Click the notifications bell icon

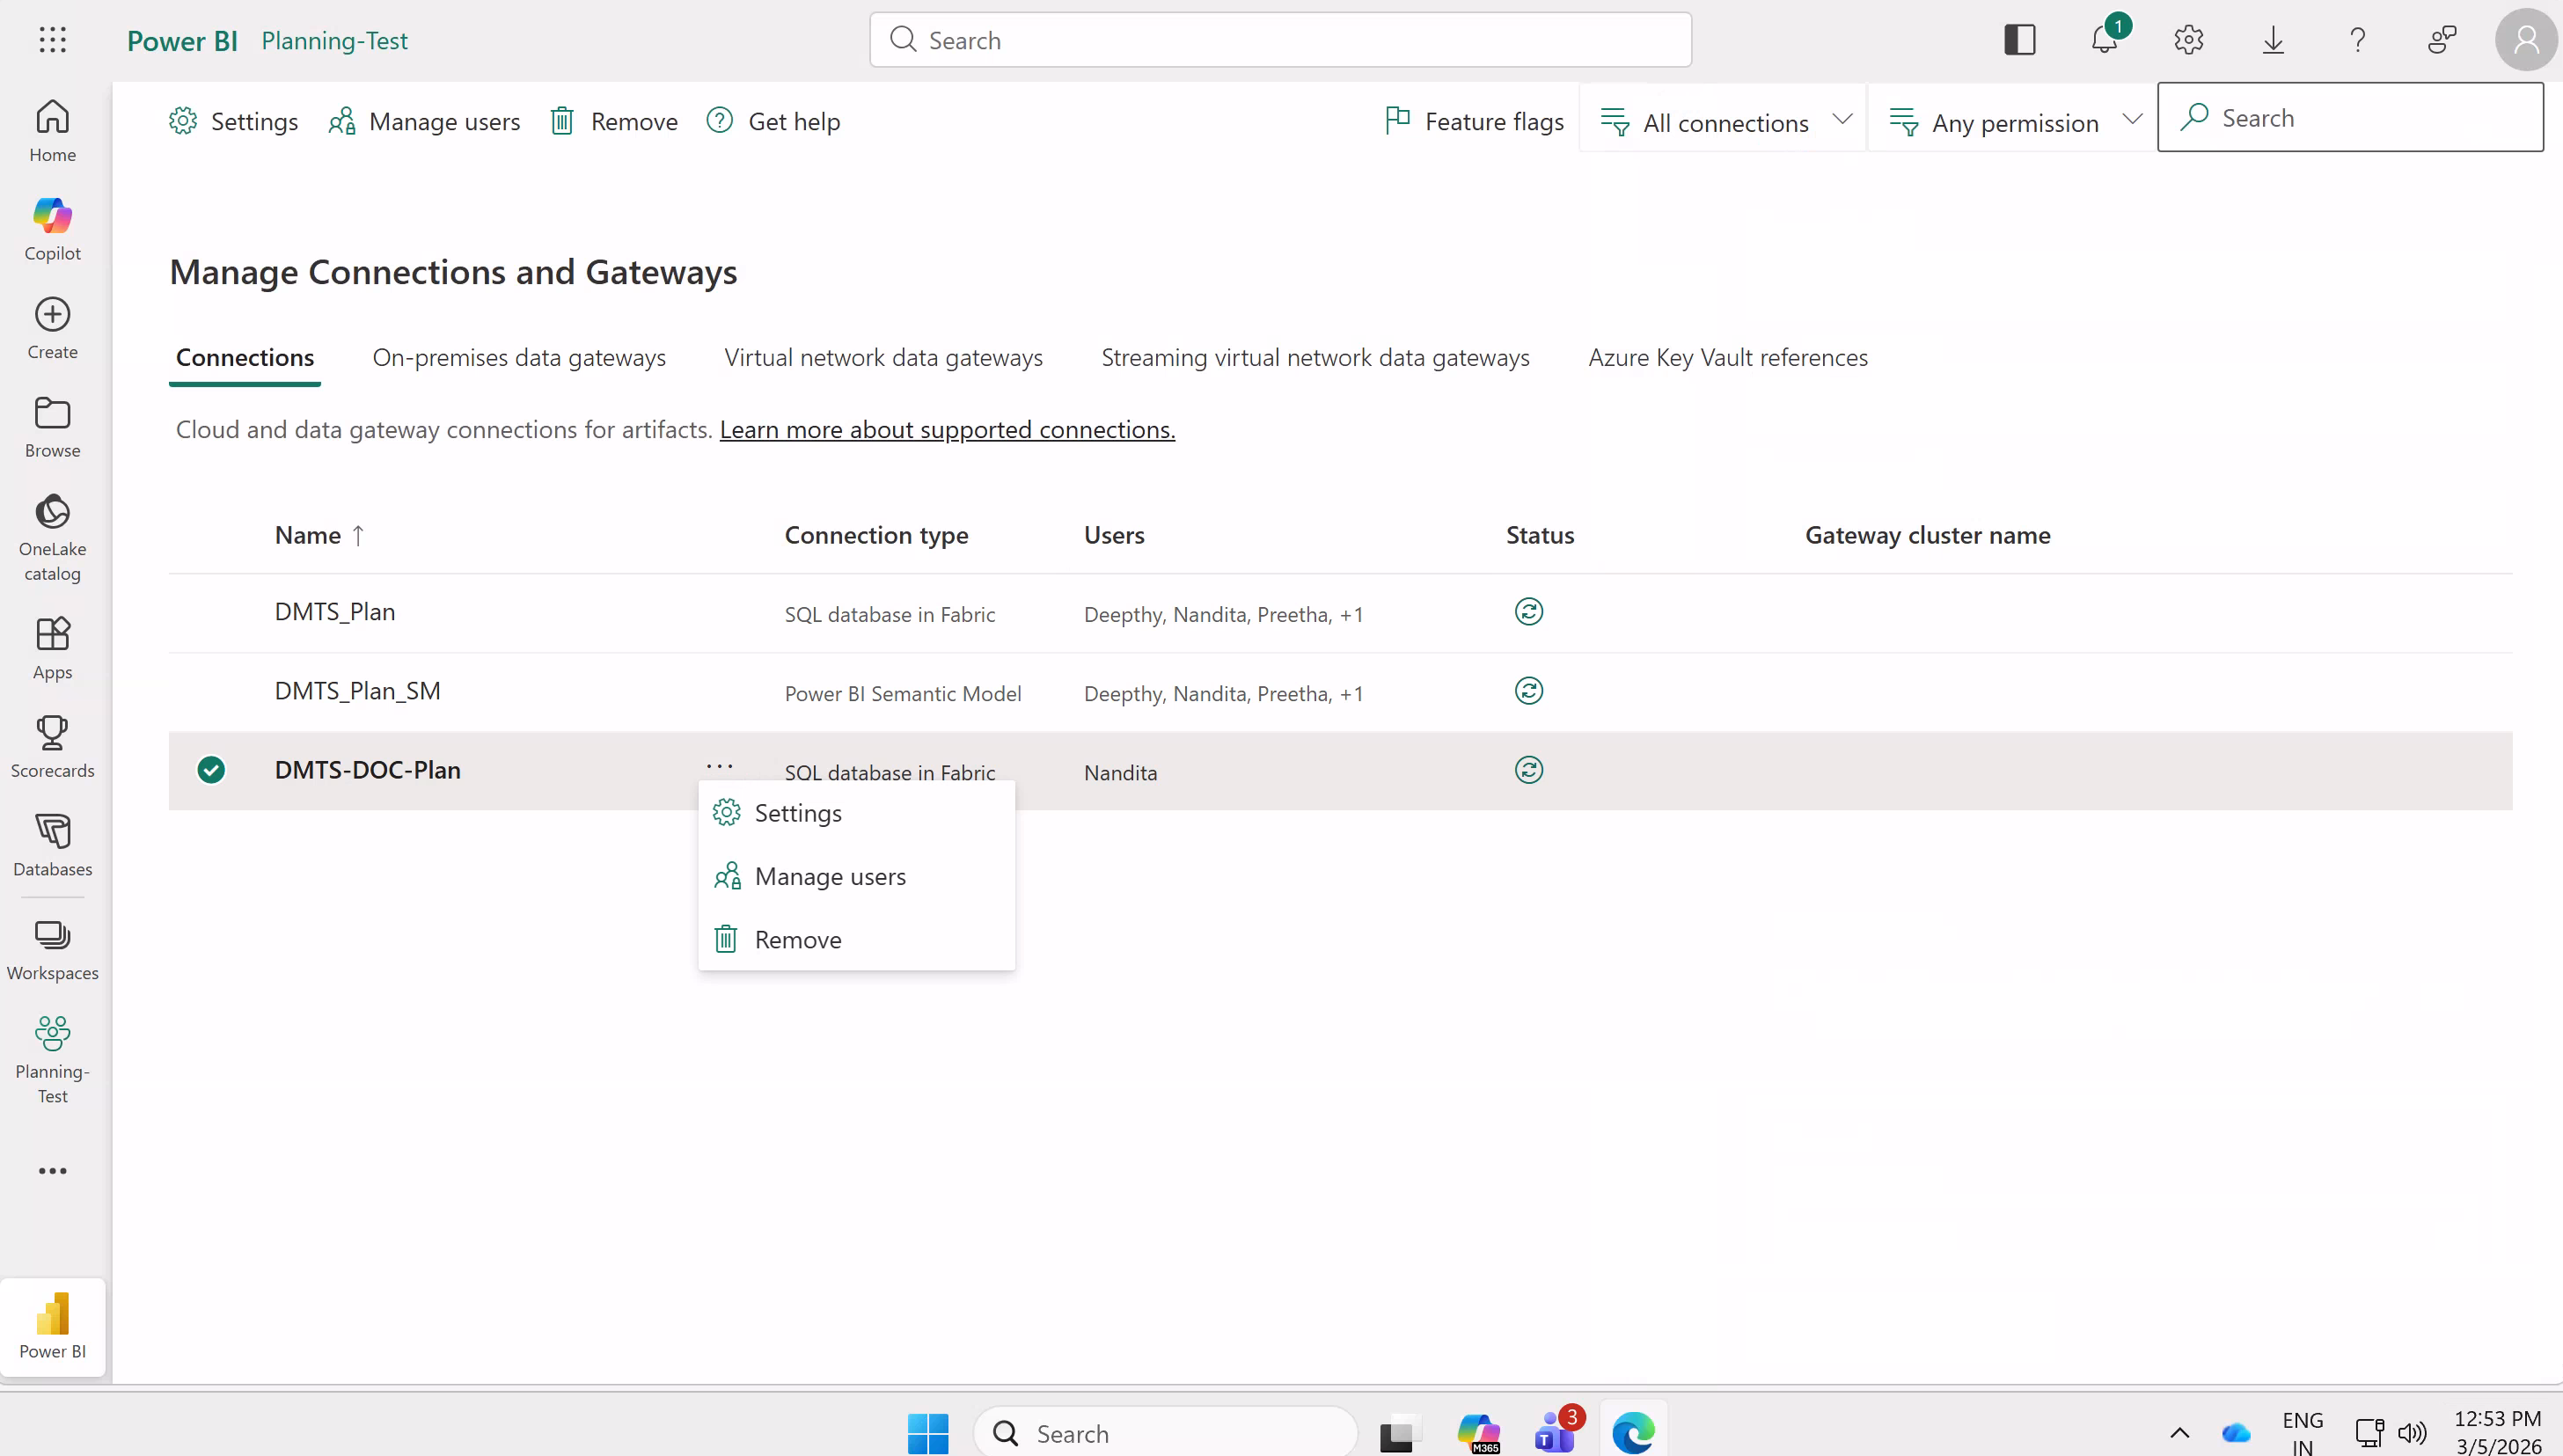2104,40
